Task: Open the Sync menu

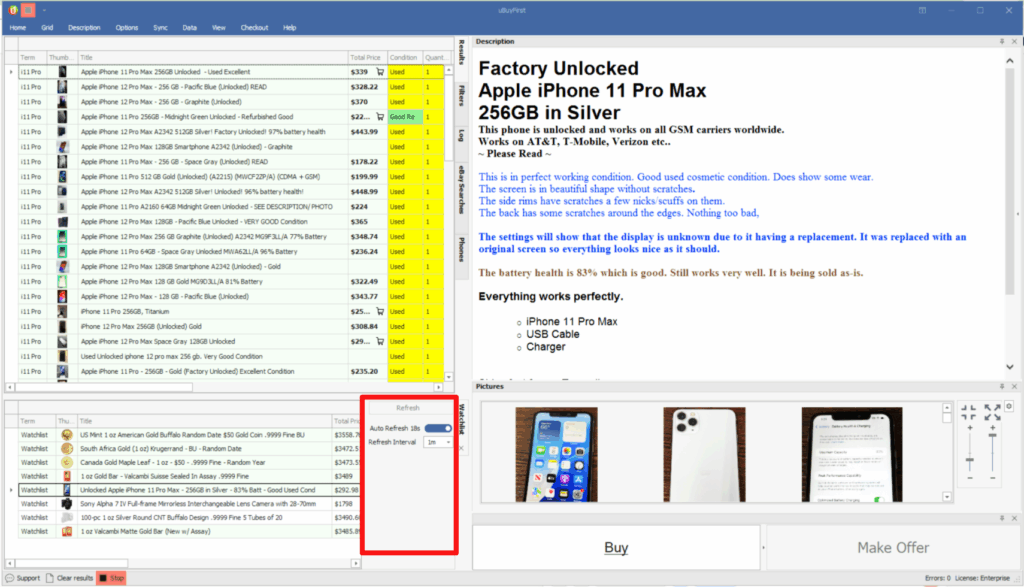Action: coord(161,27)
